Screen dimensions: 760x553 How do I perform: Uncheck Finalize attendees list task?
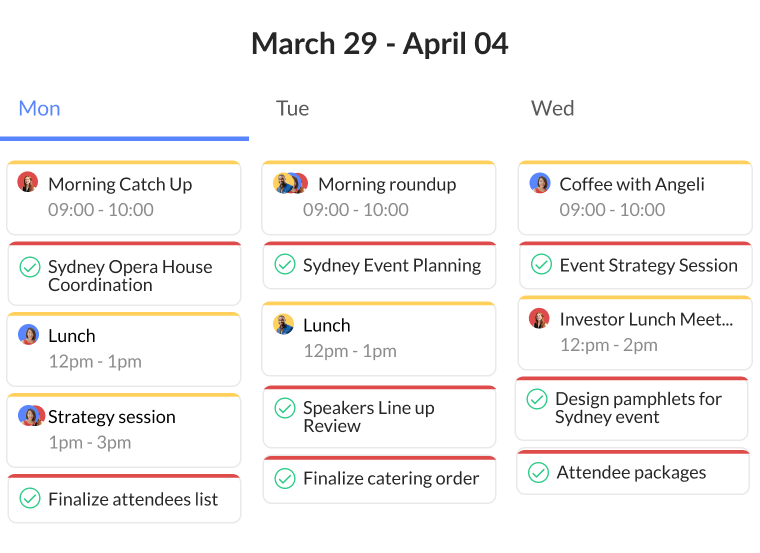coord(30,498)
